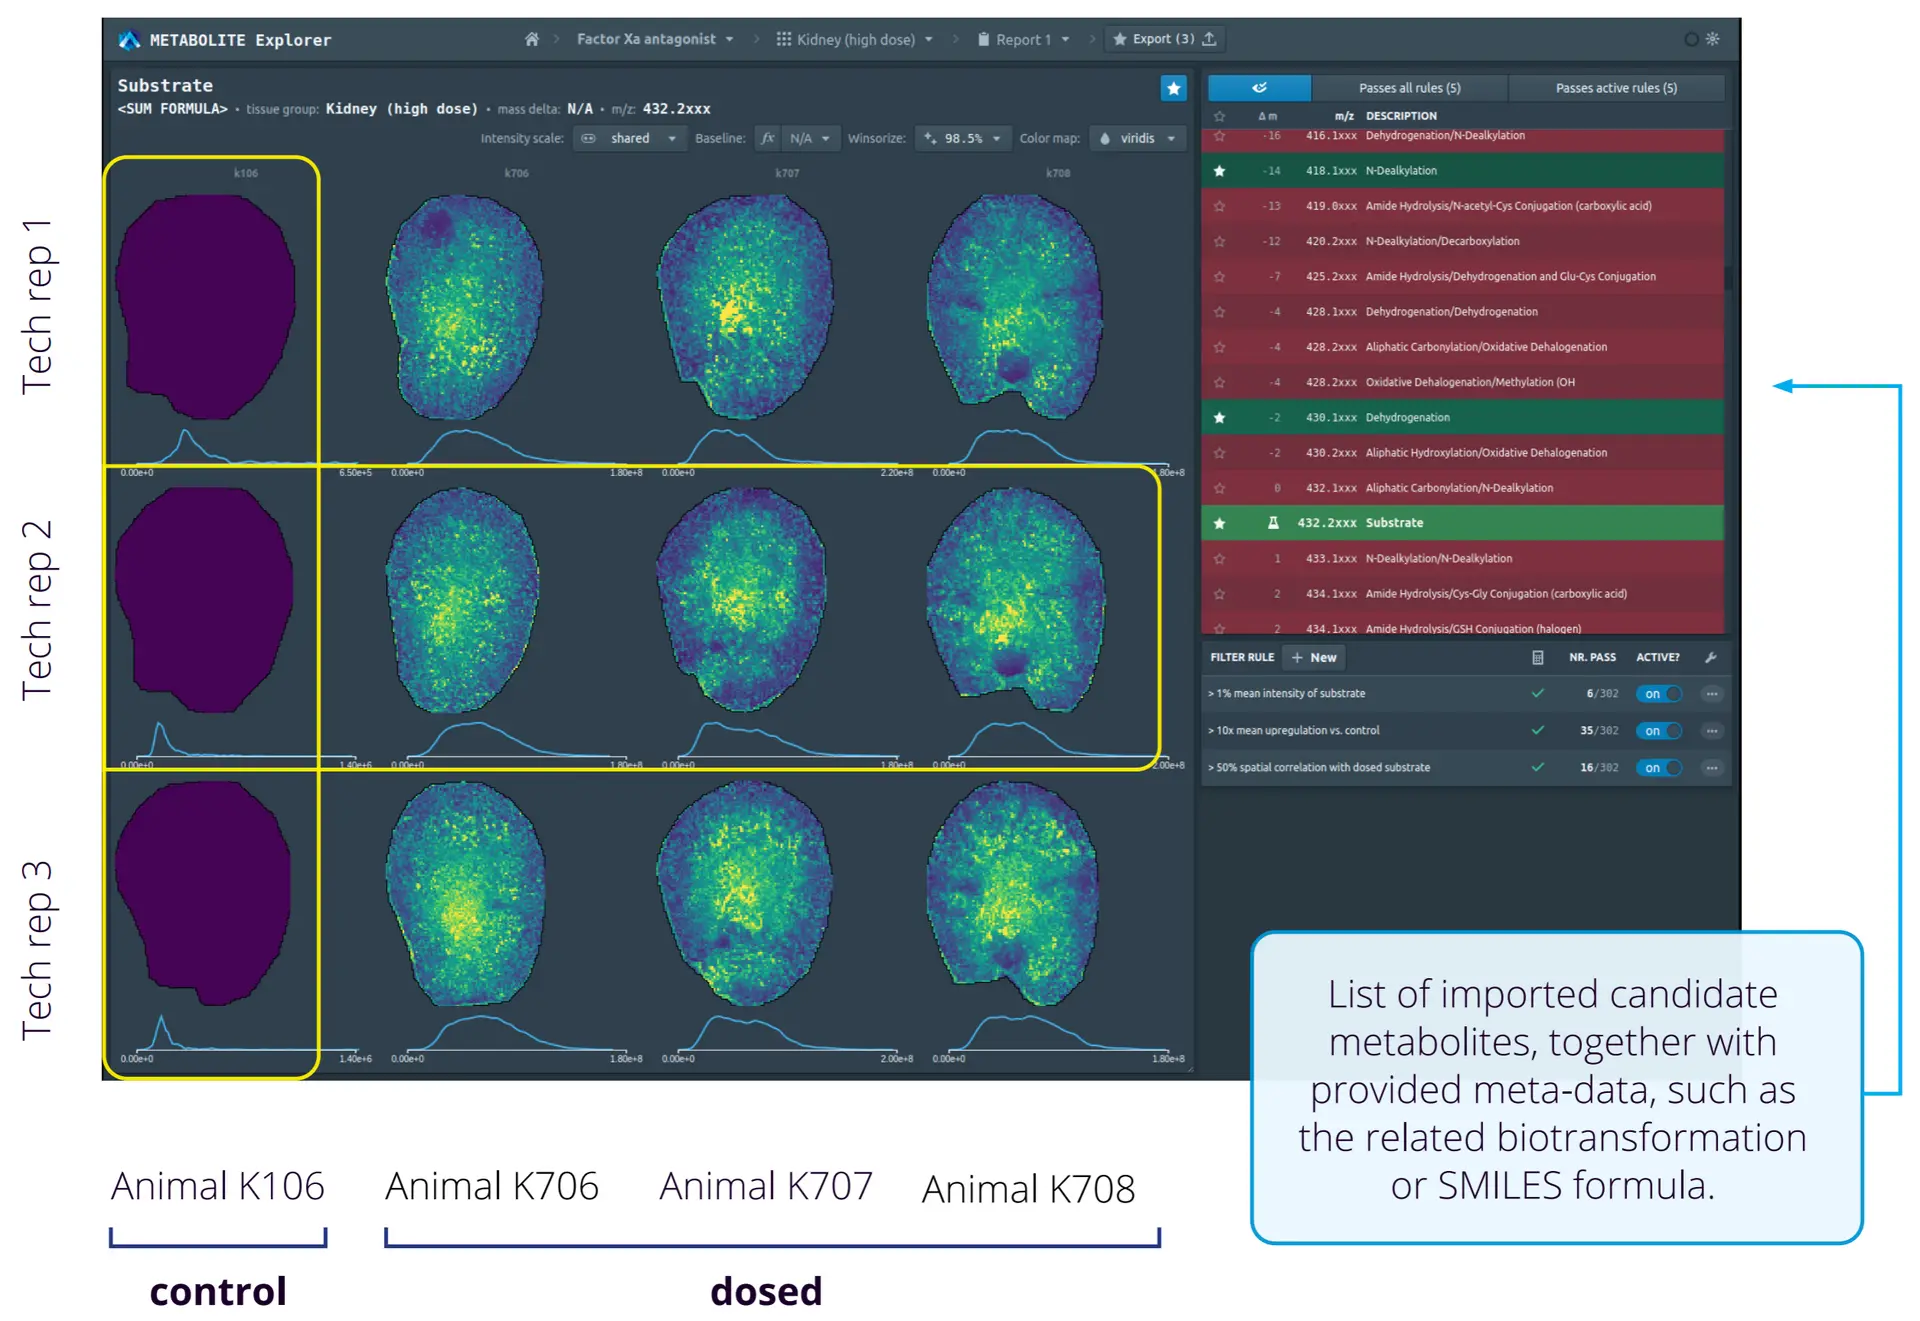Click the wrench icon in filter rules
The height and width of the screenshot is (1321, 1920).
click(1710, 657)
